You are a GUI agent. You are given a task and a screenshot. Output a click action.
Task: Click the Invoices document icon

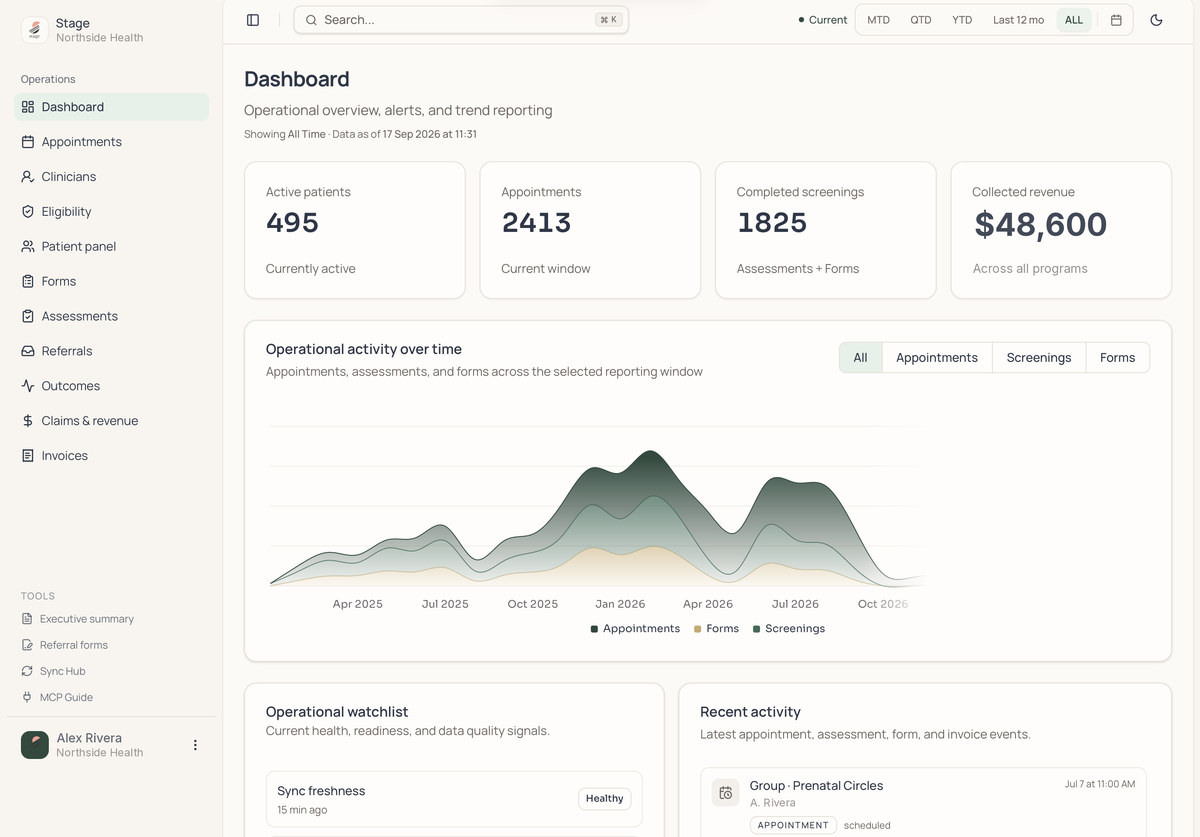pos(28,456)
